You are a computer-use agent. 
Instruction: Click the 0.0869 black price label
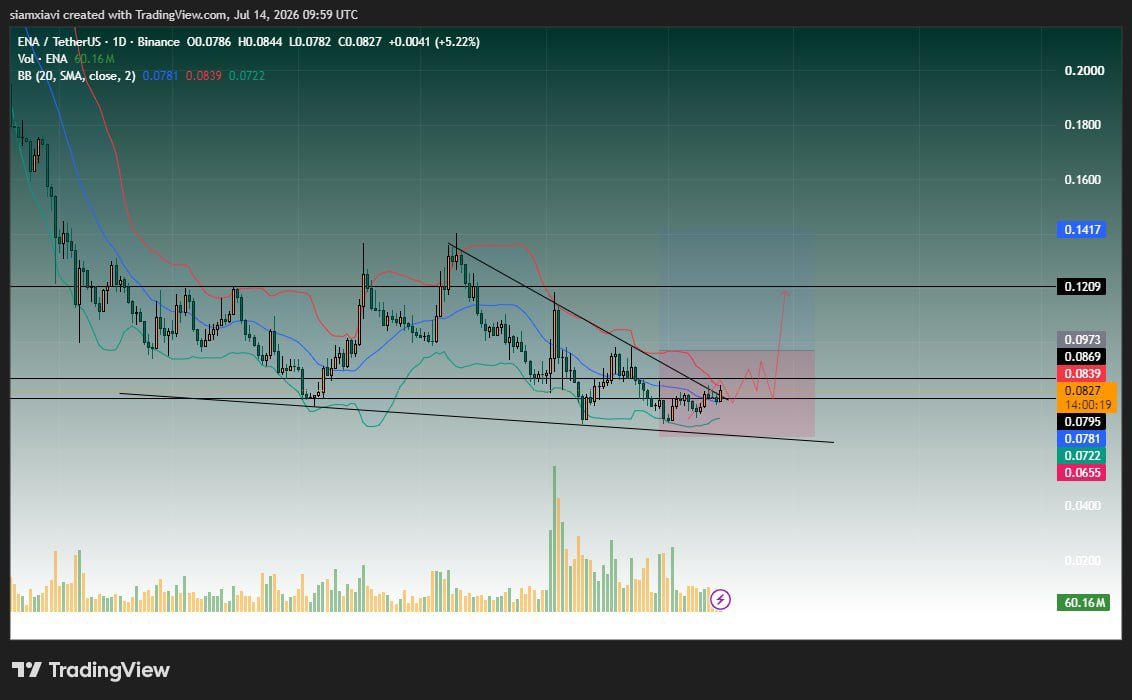1081,356
